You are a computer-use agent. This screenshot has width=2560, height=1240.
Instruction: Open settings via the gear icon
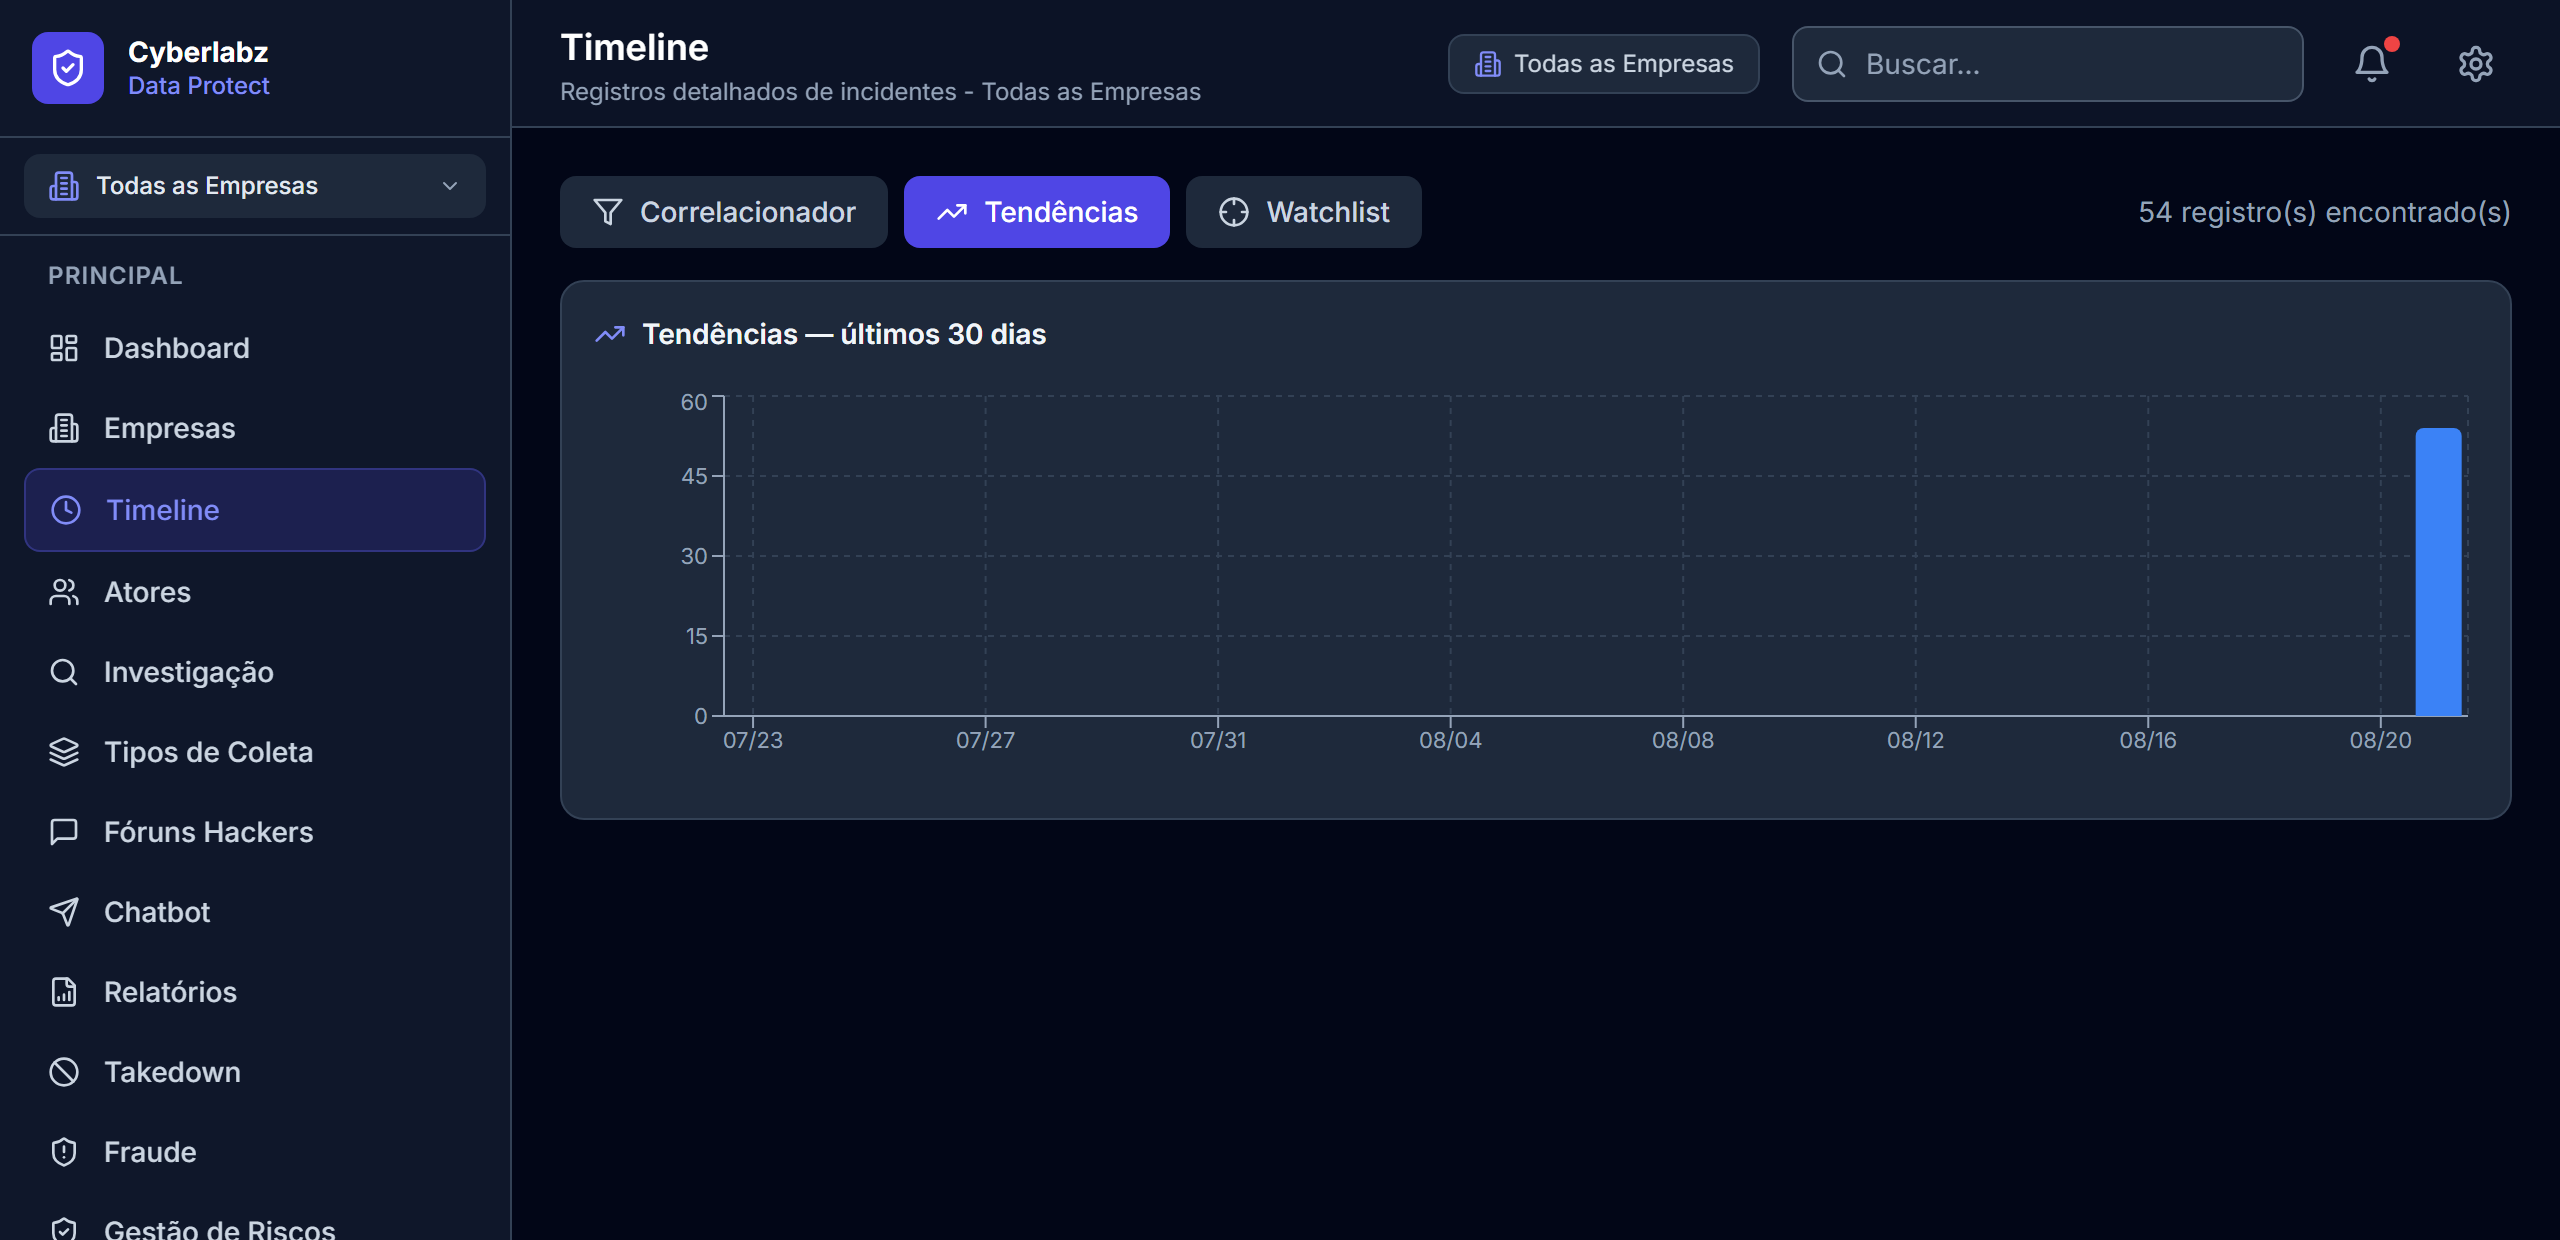point(2475,64)
